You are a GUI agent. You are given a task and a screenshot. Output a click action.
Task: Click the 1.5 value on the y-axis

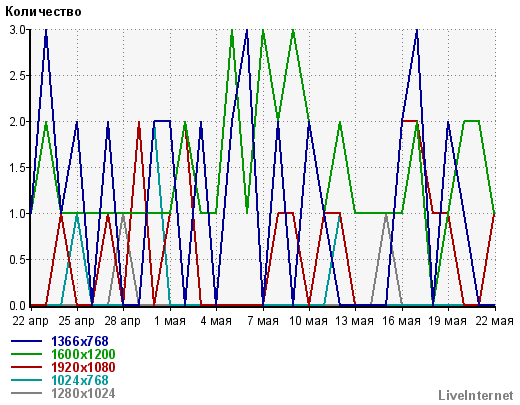pyautogui.click(x=17, y=168)
